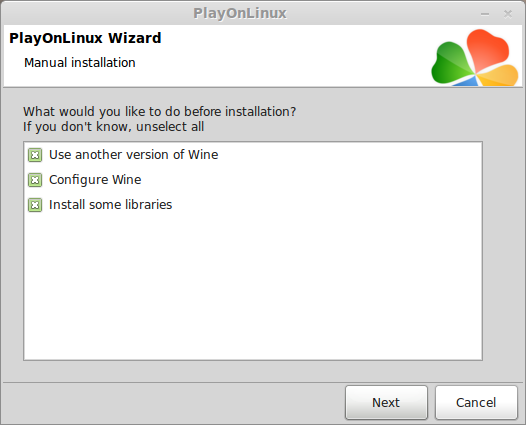Click the 'PlayOnLinux Wizard' heading
Screen dimensions: 526x425
click(x=85, y=38)
